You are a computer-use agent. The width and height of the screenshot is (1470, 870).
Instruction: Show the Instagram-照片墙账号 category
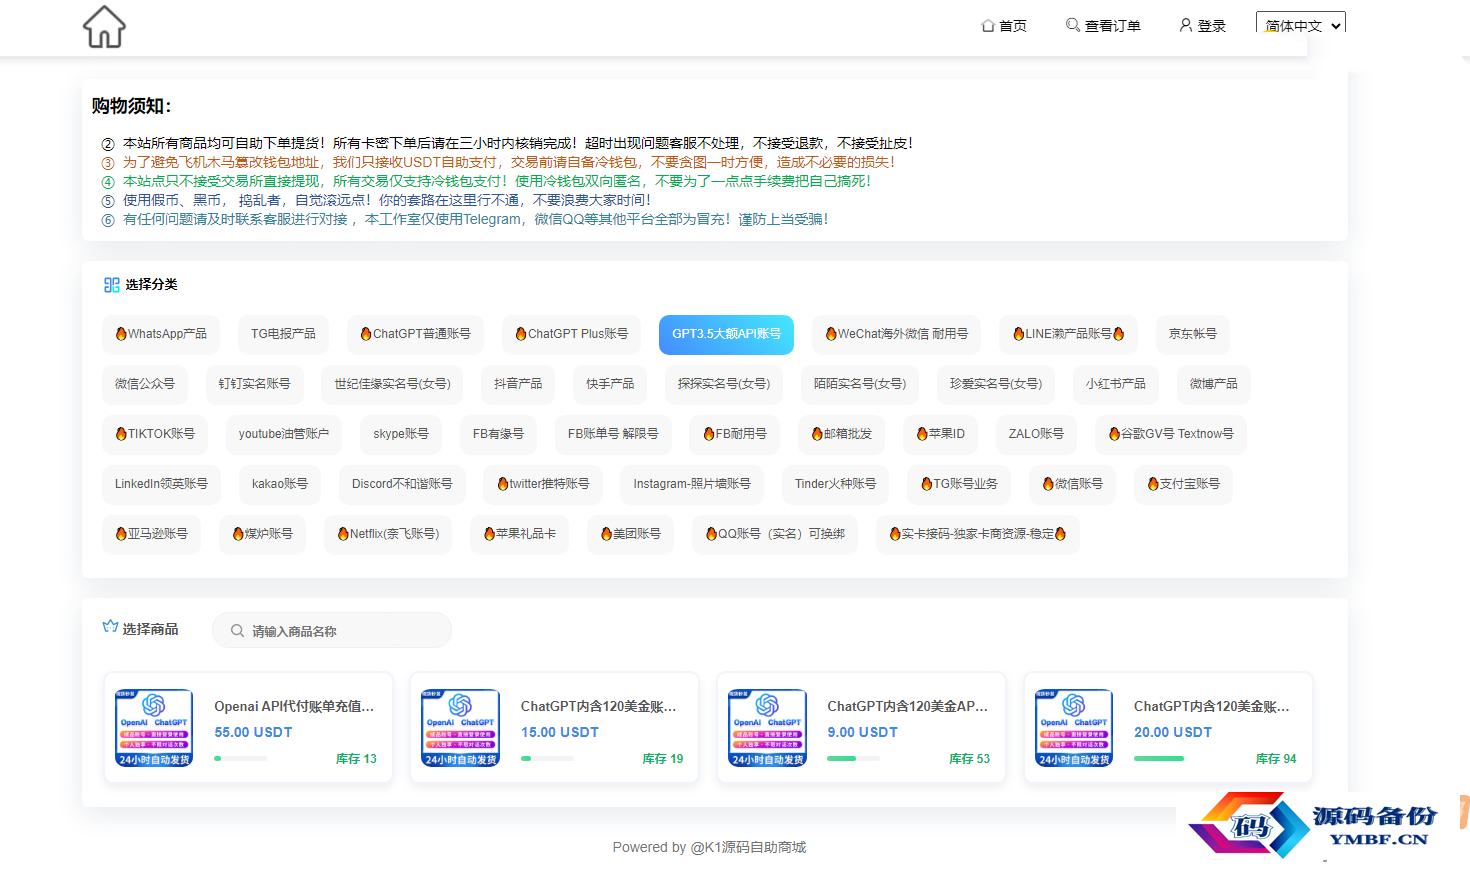click(x=692, y=484)
